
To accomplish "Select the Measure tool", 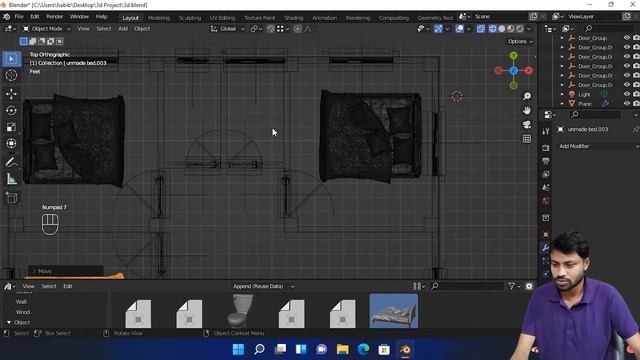I will [x=11, y=179].
